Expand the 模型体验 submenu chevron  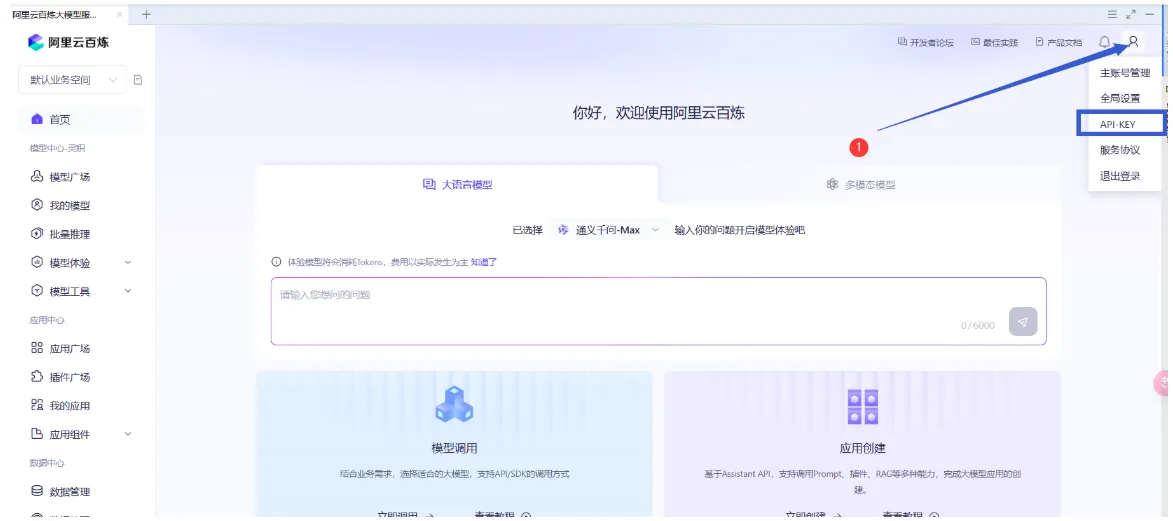pyautogui.click(x=127, y=262)
